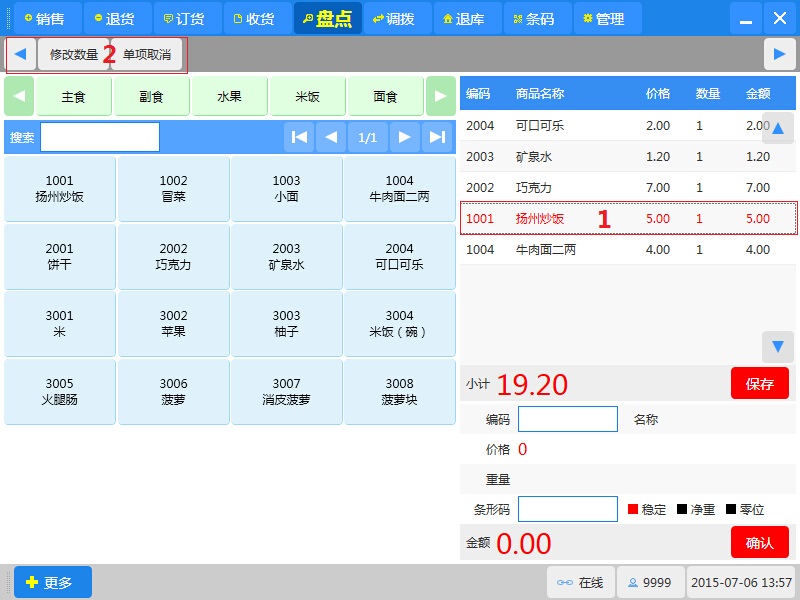Add product 3007 消皮菠萝
Image resolution: width=800 pixels, height=600 pixels.
(287, 392)
